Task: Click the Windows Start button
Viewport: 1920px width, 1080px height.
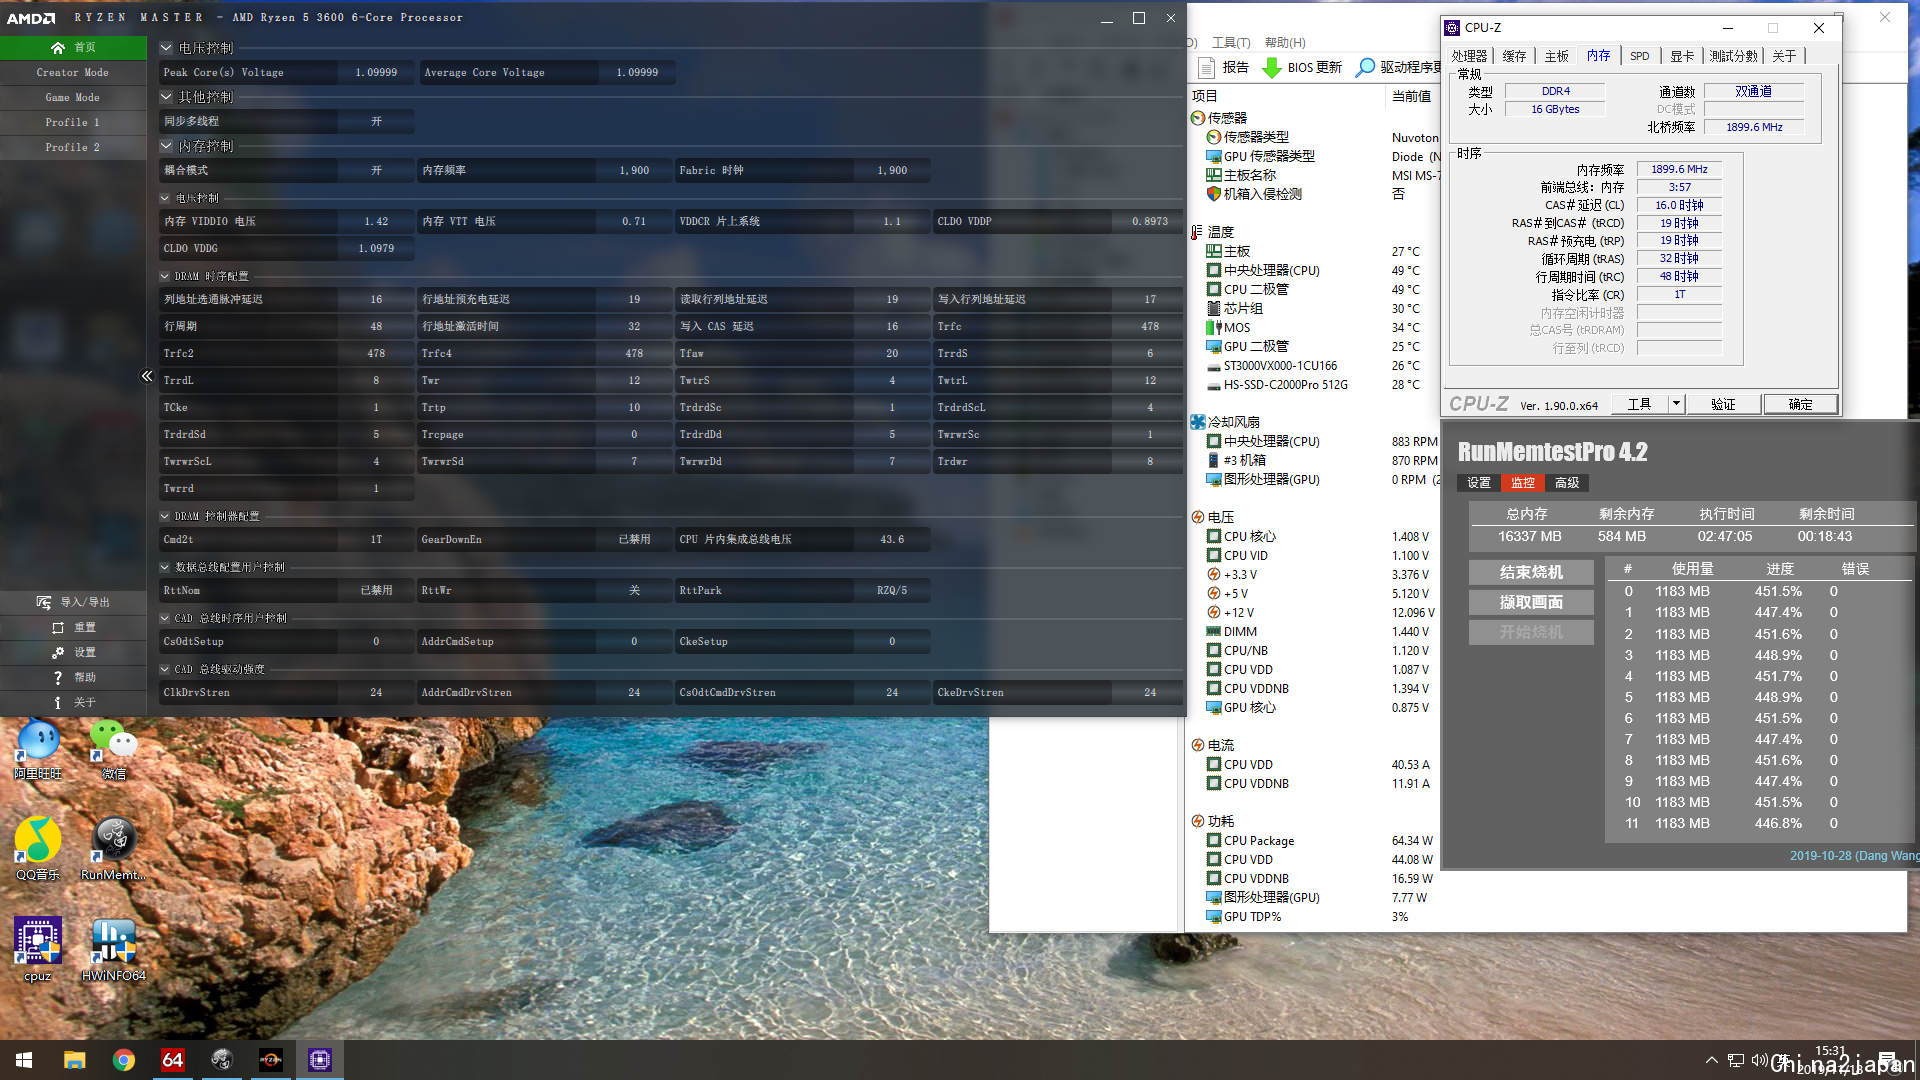Action: [24, 1060]
